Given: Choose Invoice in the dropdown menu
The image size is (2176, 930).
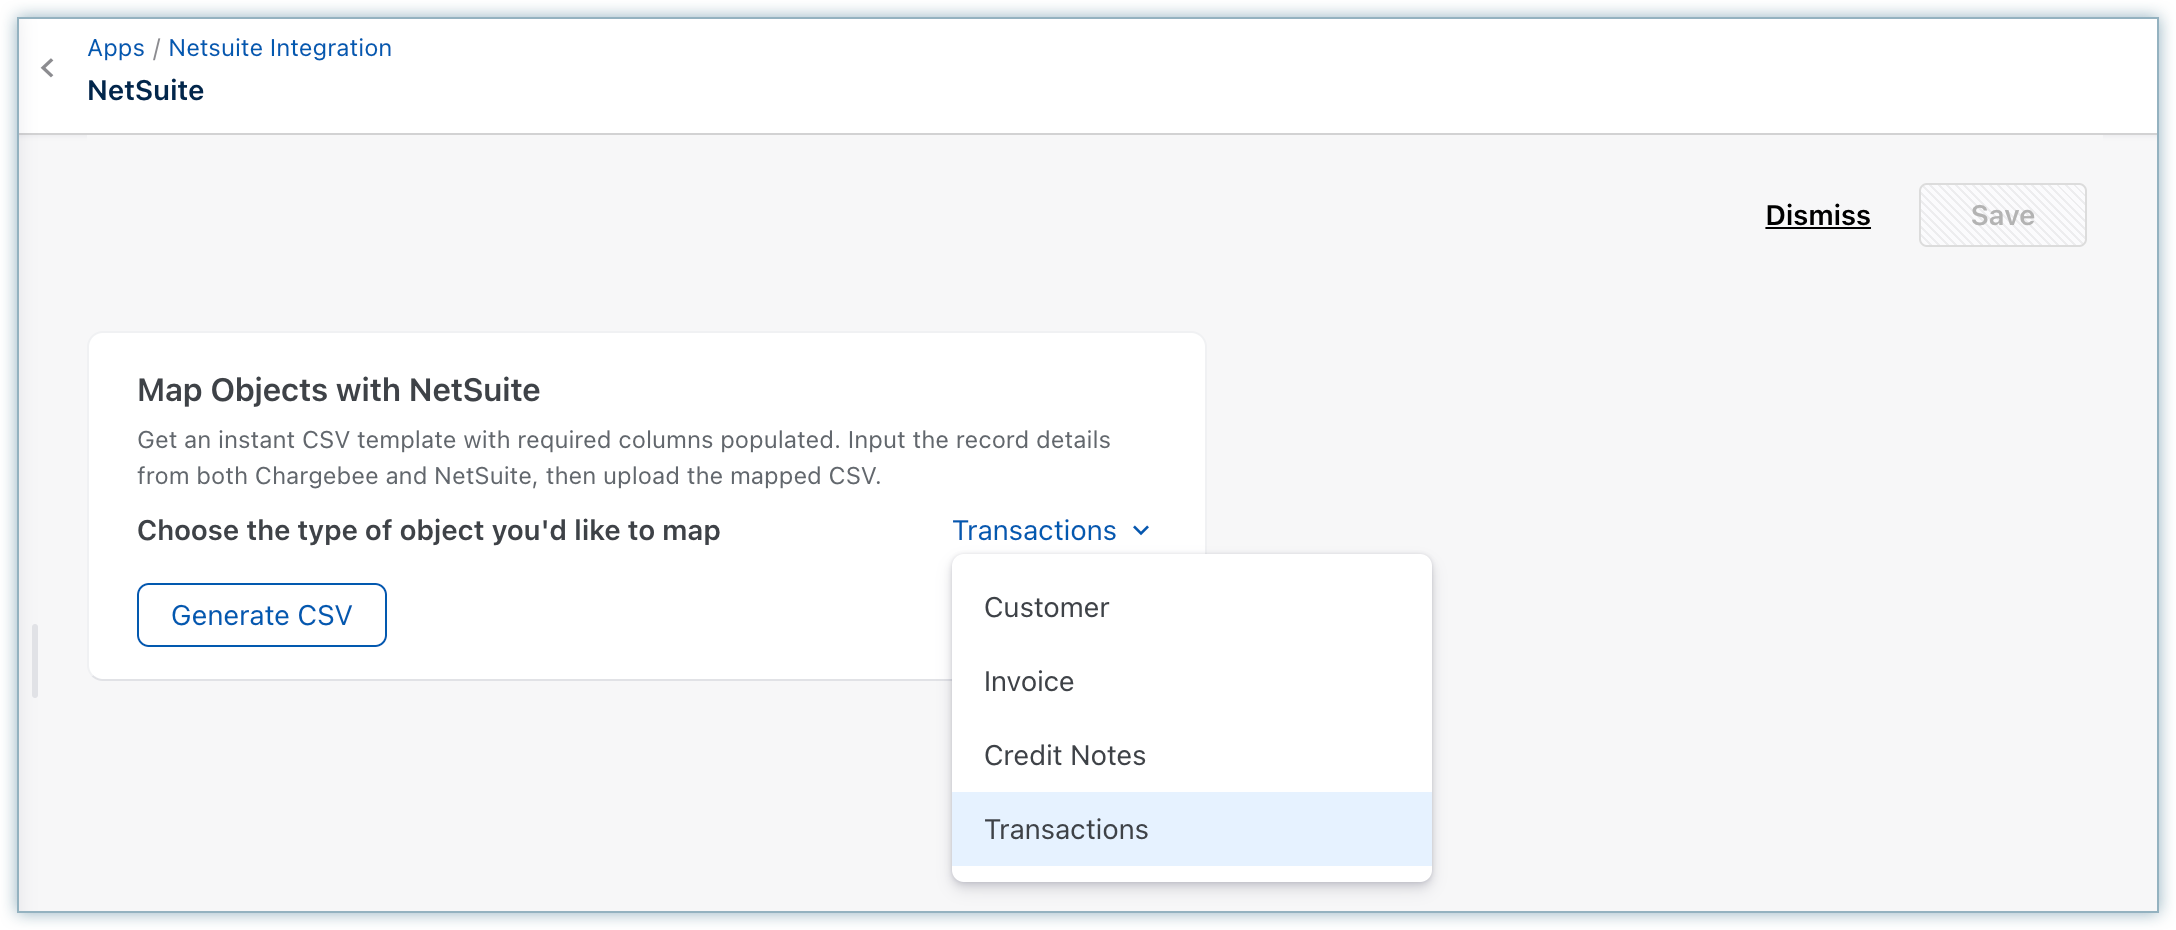Looking at the screenshot, I should tap(1029, 681).
